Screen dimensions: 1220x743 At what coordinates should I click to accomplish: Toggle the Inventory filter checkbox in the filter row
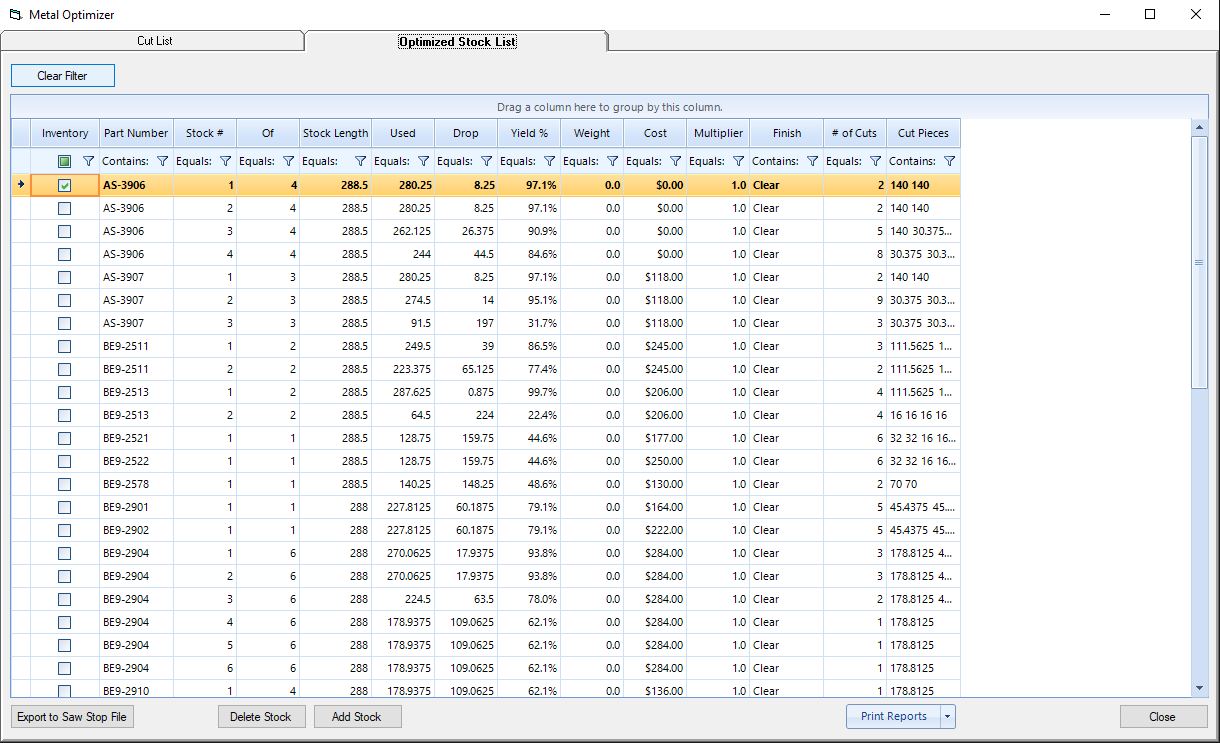tap(65, 161)
